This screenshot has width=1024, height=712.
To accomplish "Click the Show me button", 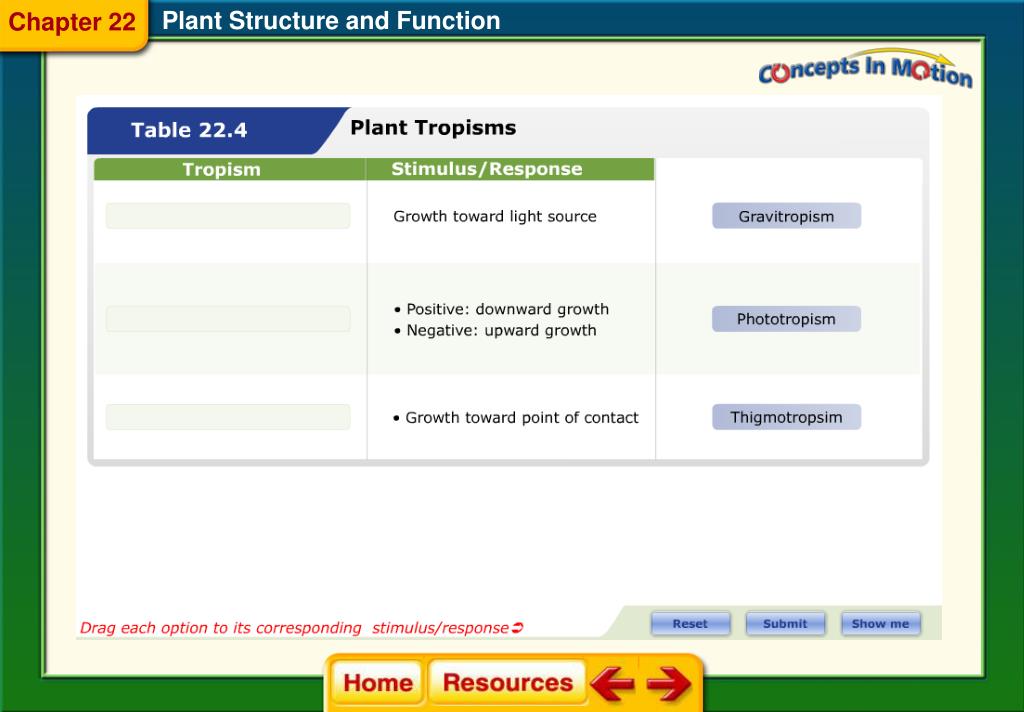I will (880, 624).
